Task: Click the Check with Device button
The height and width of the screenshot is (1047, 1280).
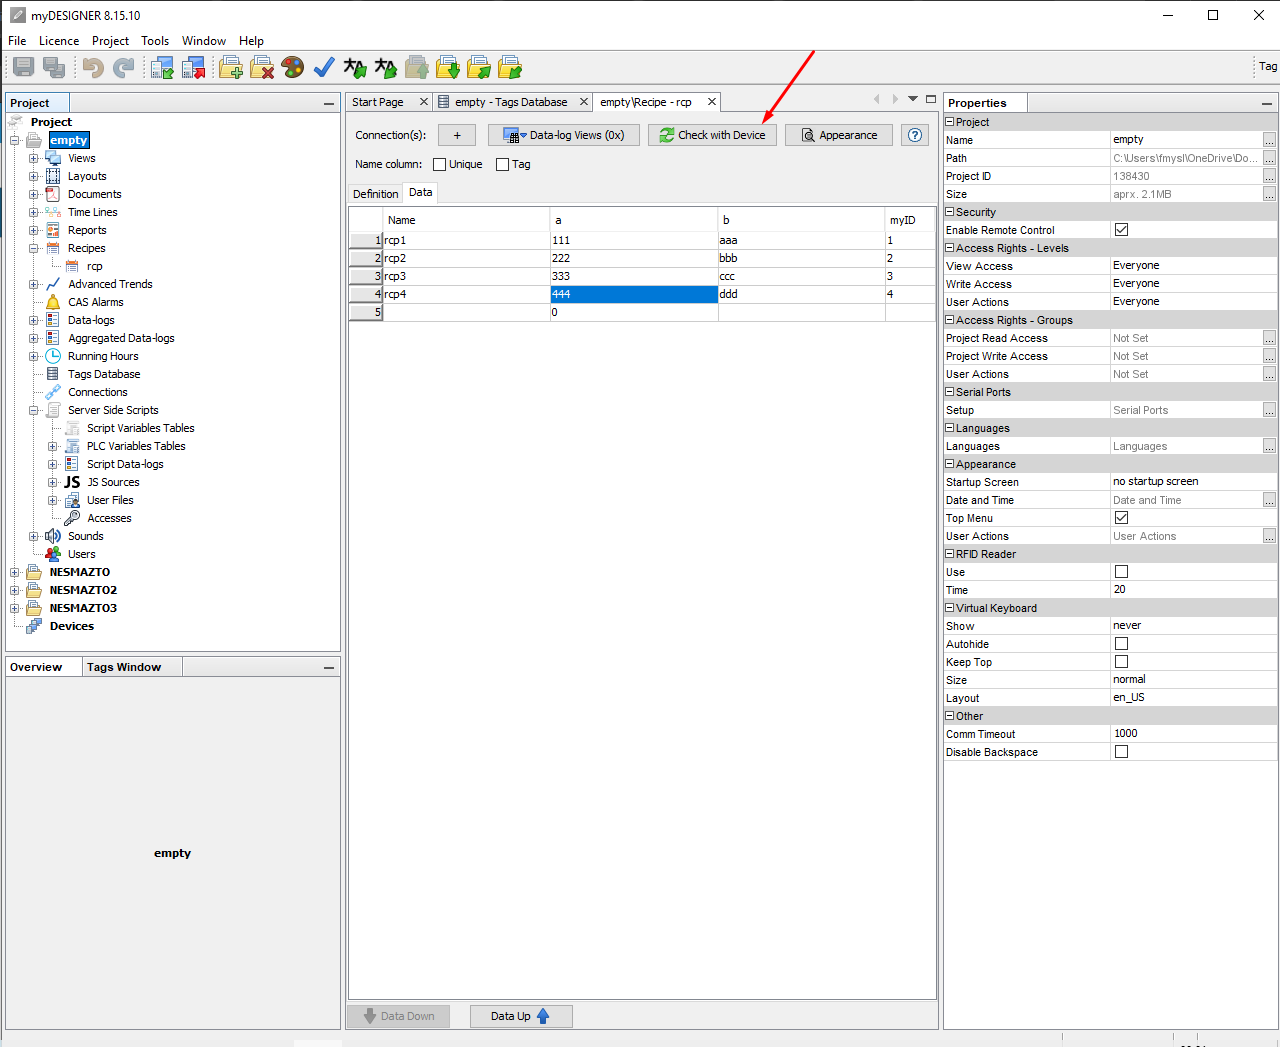Action: click(x=712, y=135)
